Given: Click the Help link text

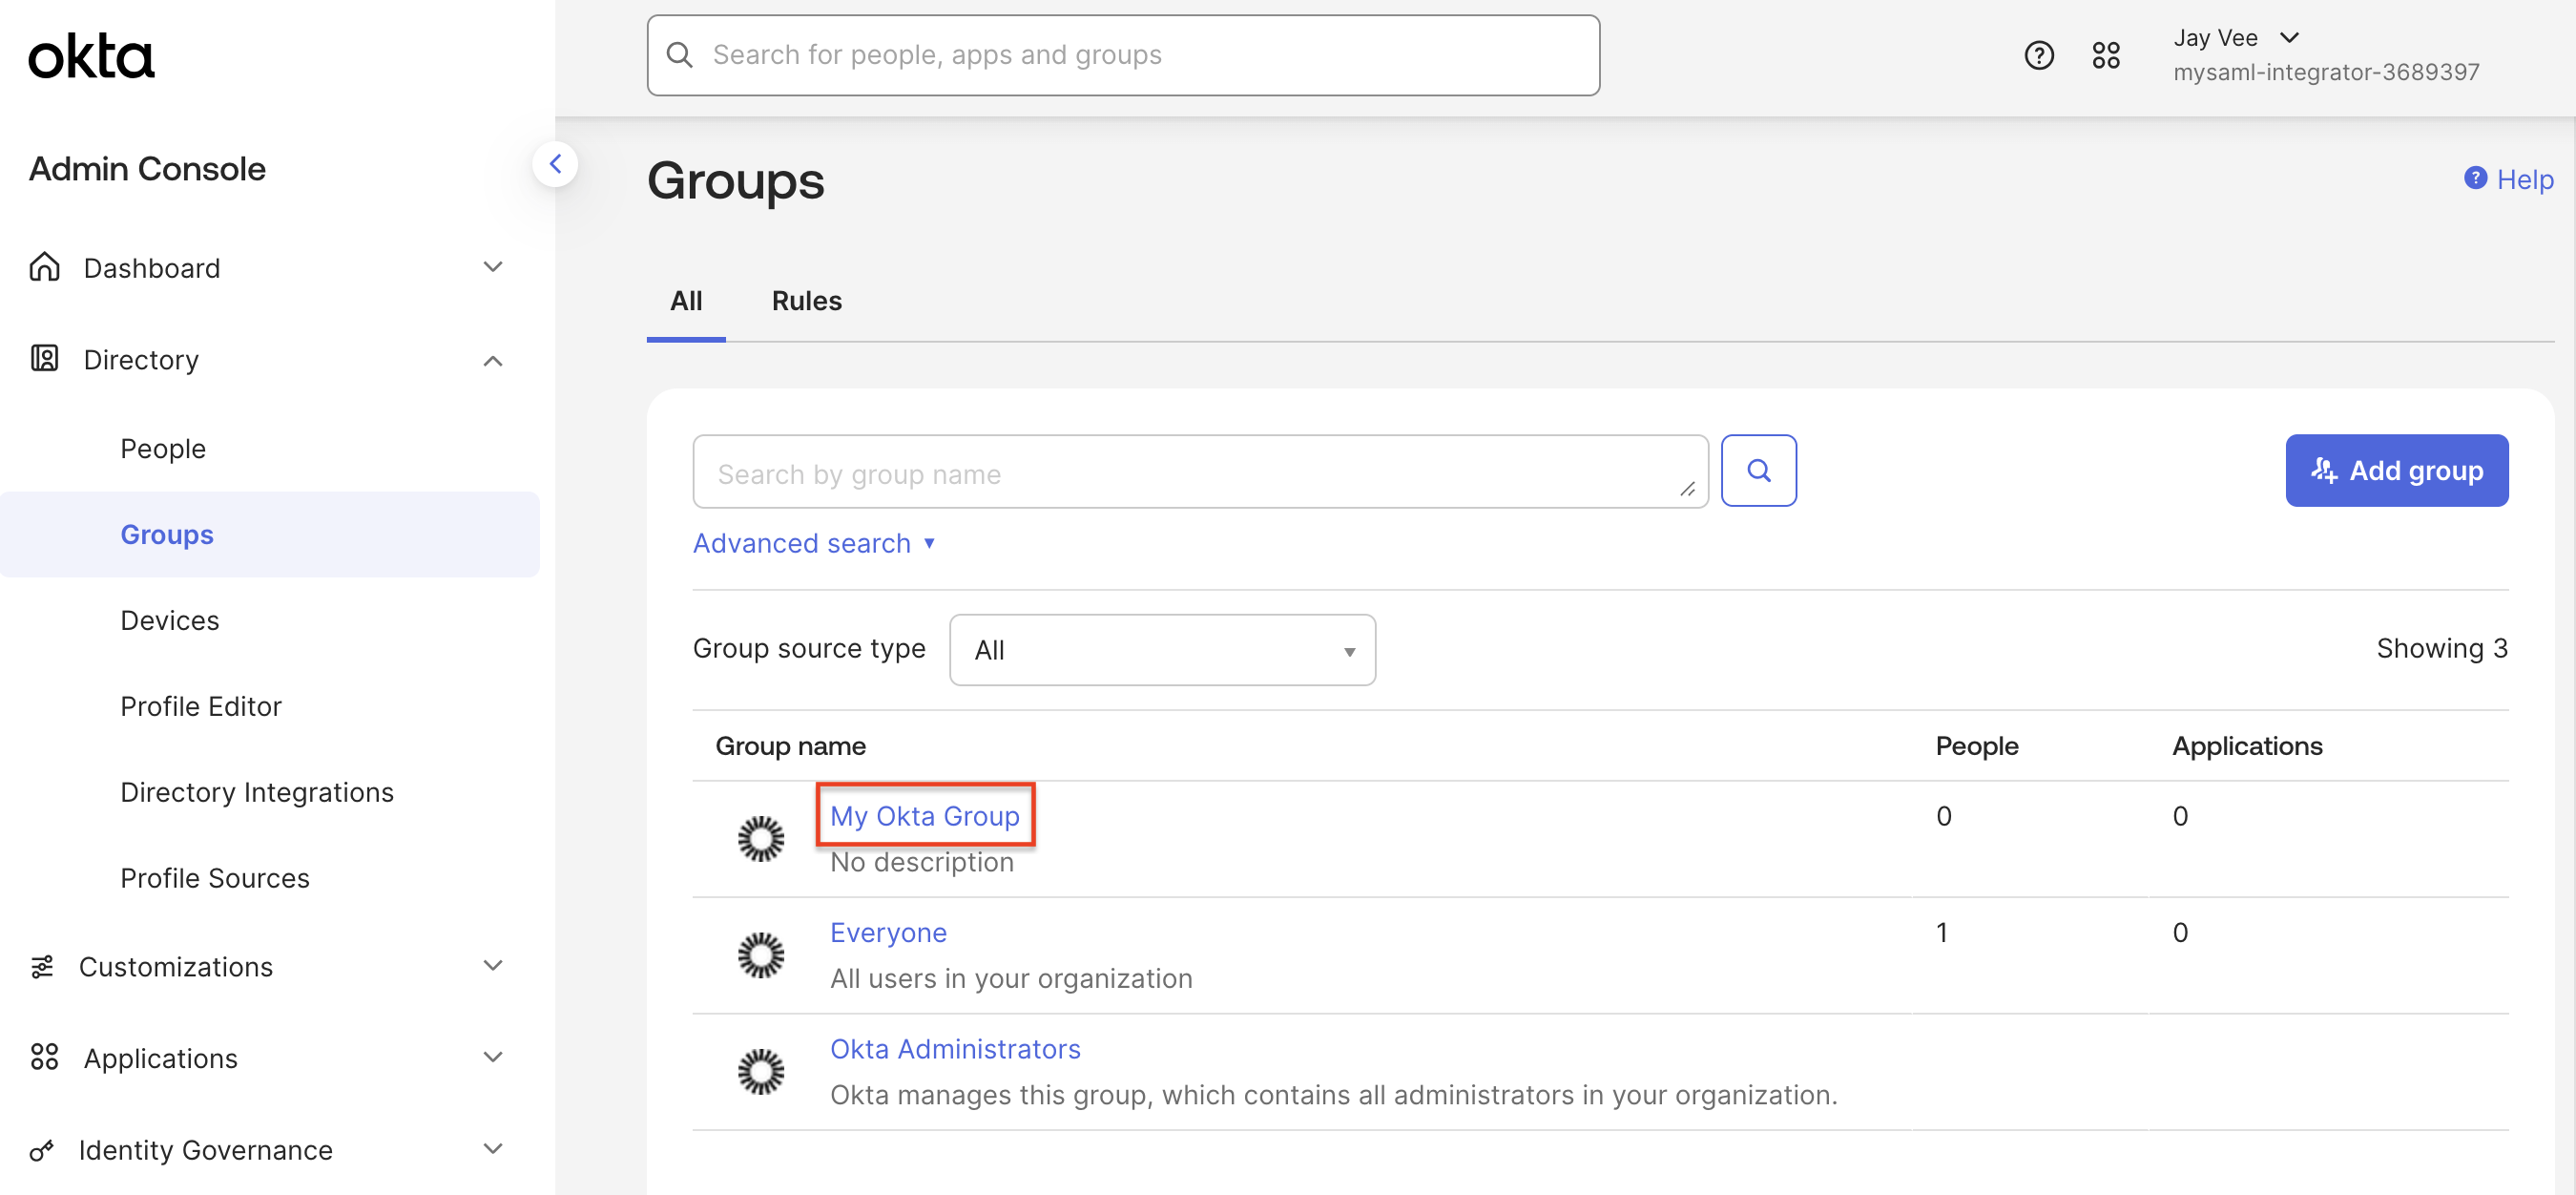Looking at the screenshot, I should pyautogui.click(x=2525, y=180).
